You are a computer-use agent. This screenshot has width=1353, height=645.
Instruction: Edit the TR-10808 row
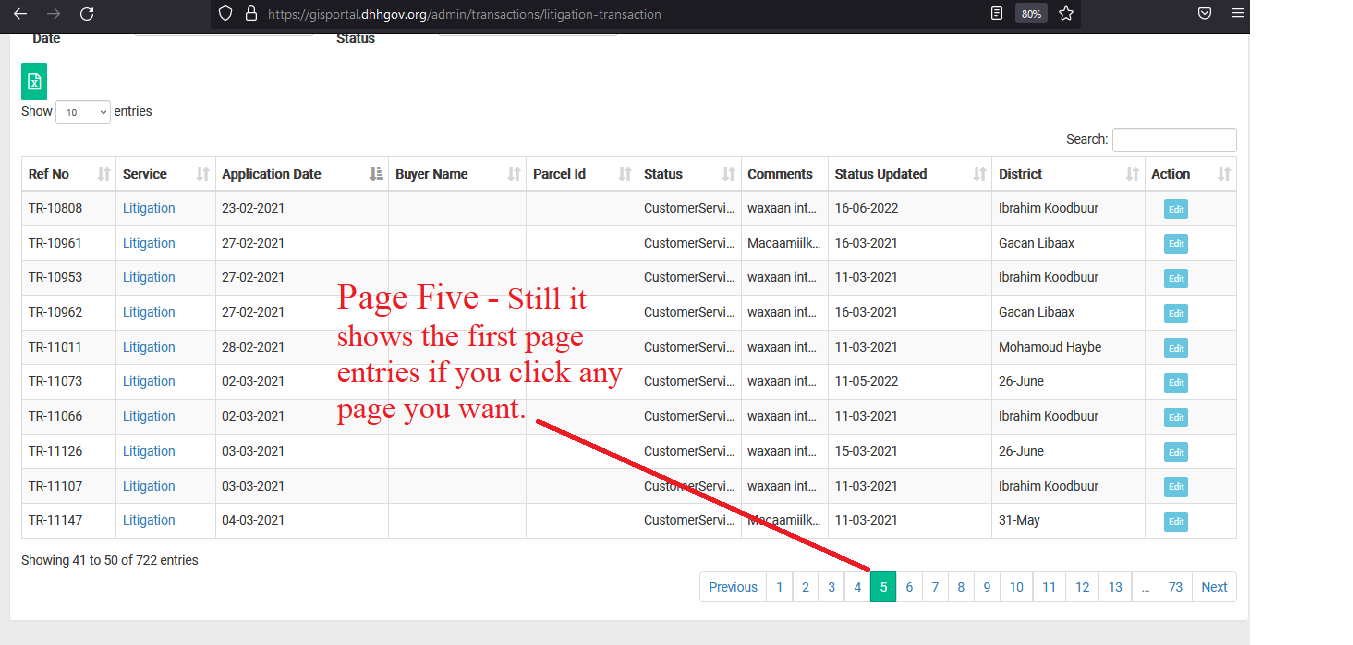[x=1176, y=209]
